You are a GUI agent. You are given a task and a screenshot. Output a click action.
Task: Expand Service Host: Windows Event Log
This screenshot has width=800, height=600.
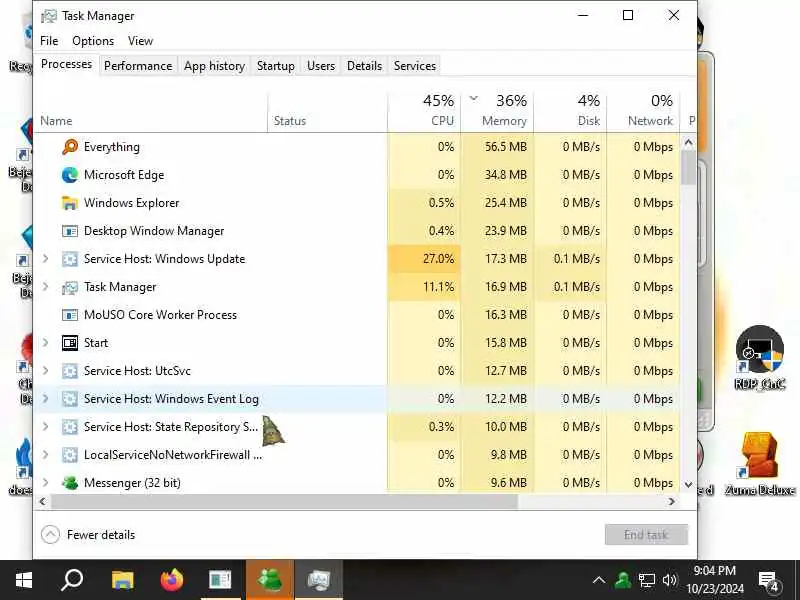pyautogui.click(x=45, y=398)
